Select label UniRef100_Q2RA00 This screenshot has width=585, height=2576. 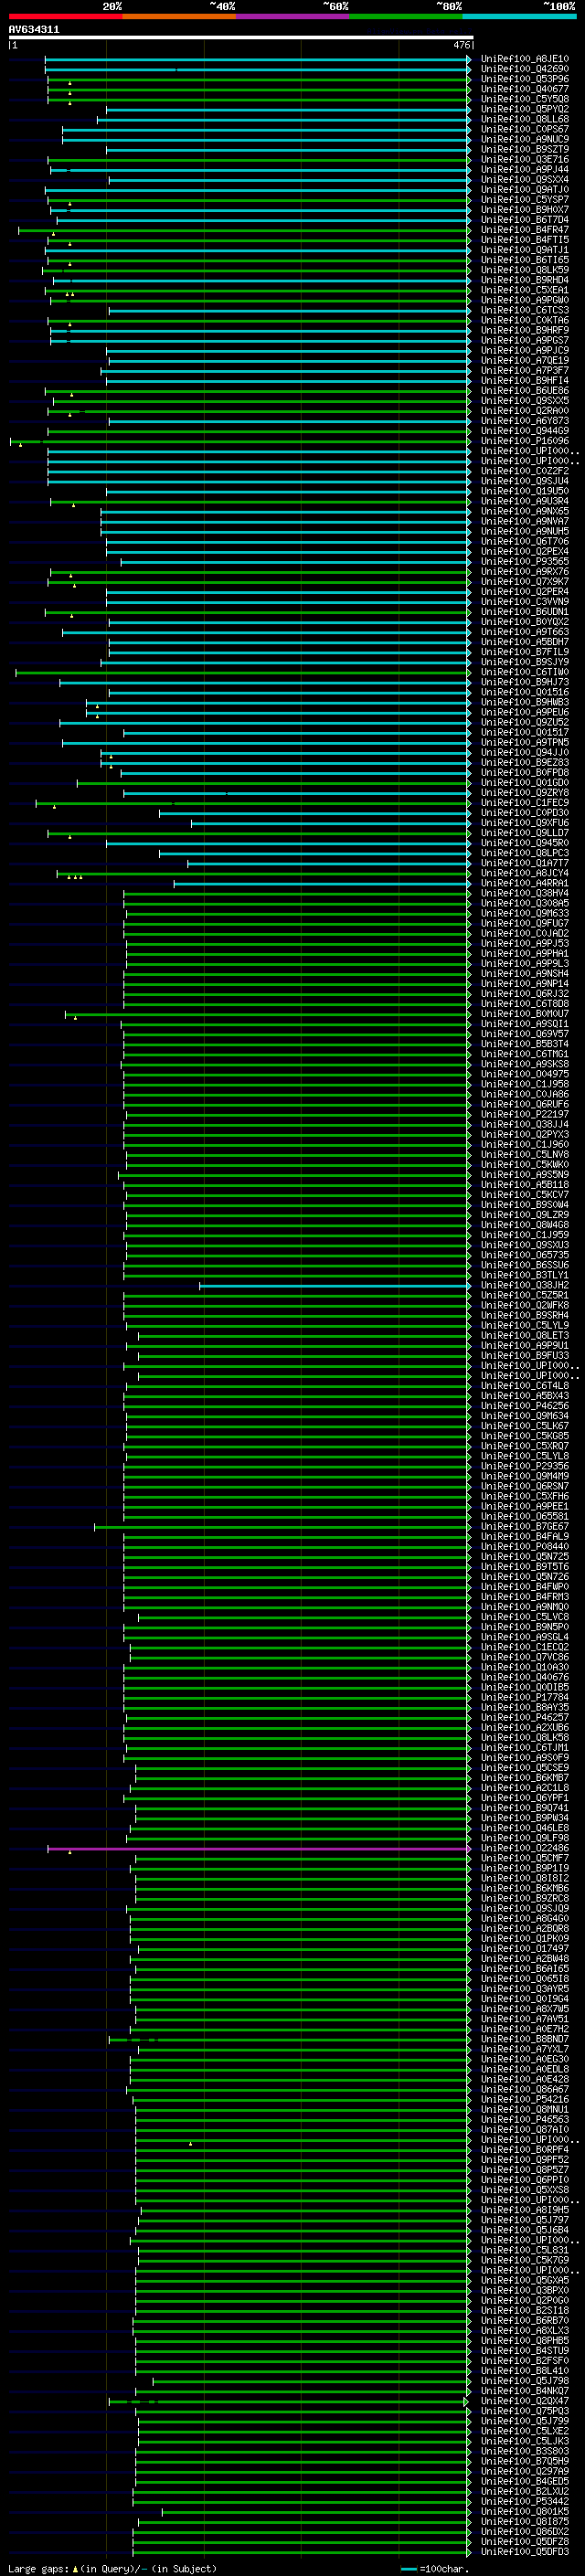coord(525,411)
